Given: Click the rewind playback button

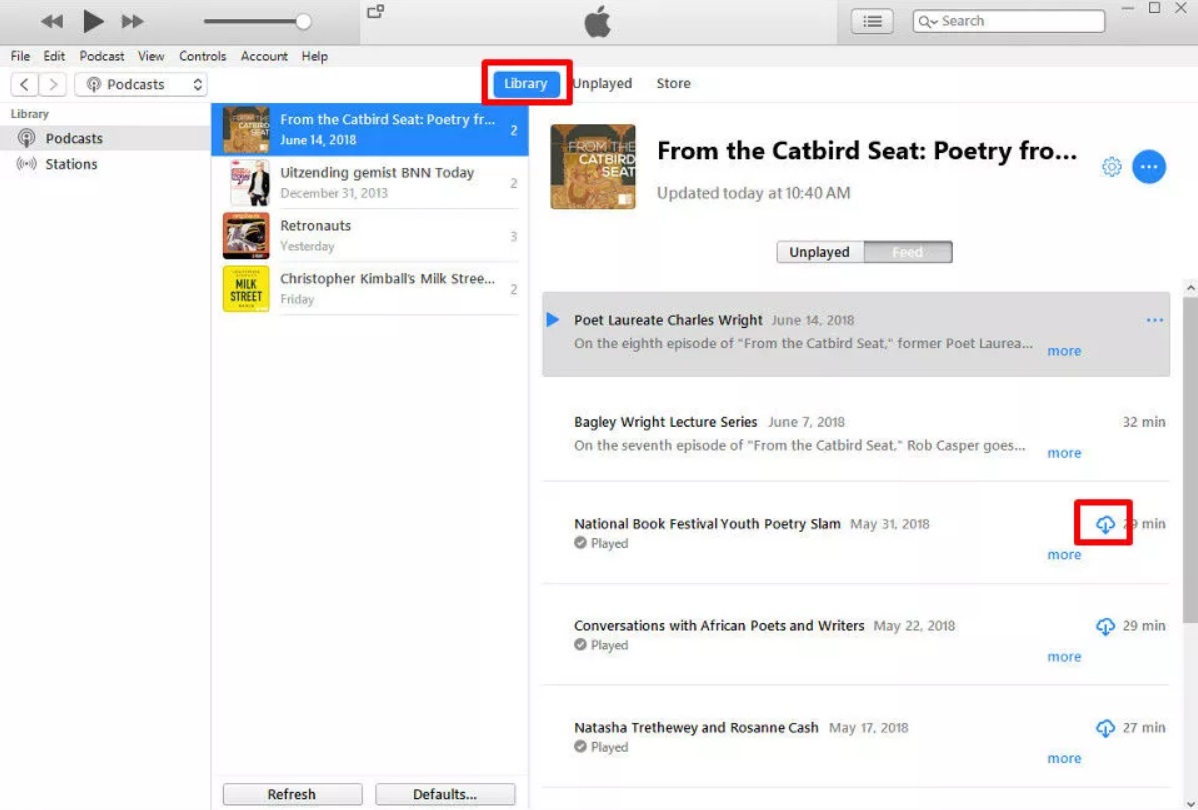Looking at the screenshot, I should pyautogui.click(x=52, y=21).
